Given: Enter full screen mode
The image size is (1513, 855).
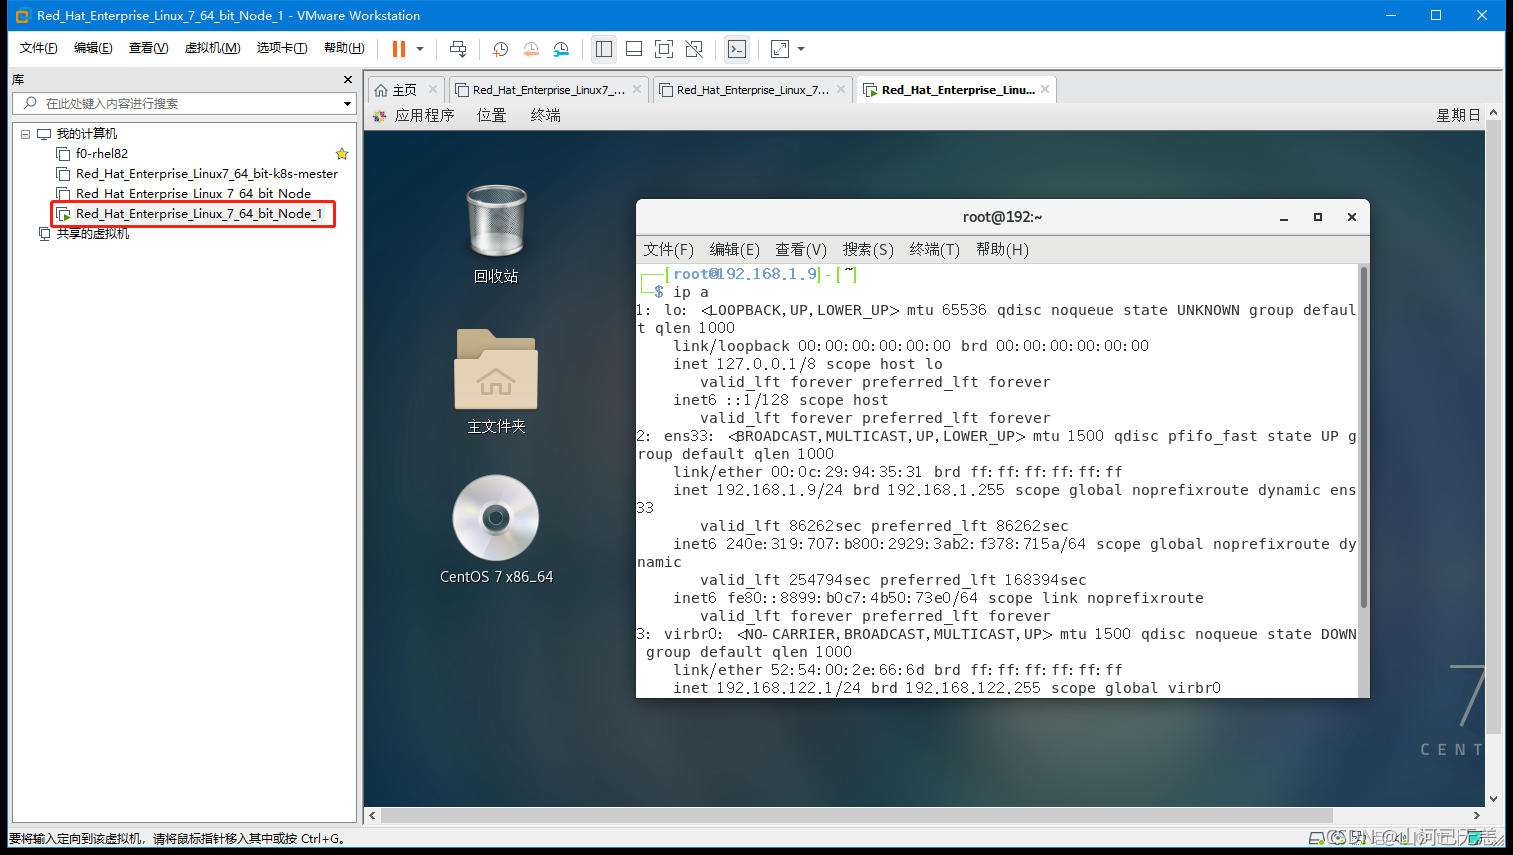Looking at the screenshot, I should pyautogui.click(x=664, y=49).
